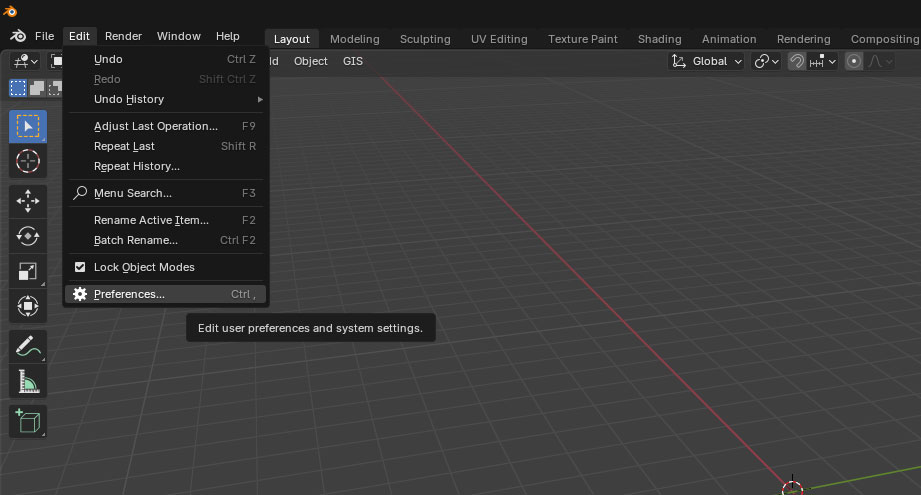921x495 pixels.
Task: Open proportional editing falloff dropdown
Action: click(x=880, y=61)
